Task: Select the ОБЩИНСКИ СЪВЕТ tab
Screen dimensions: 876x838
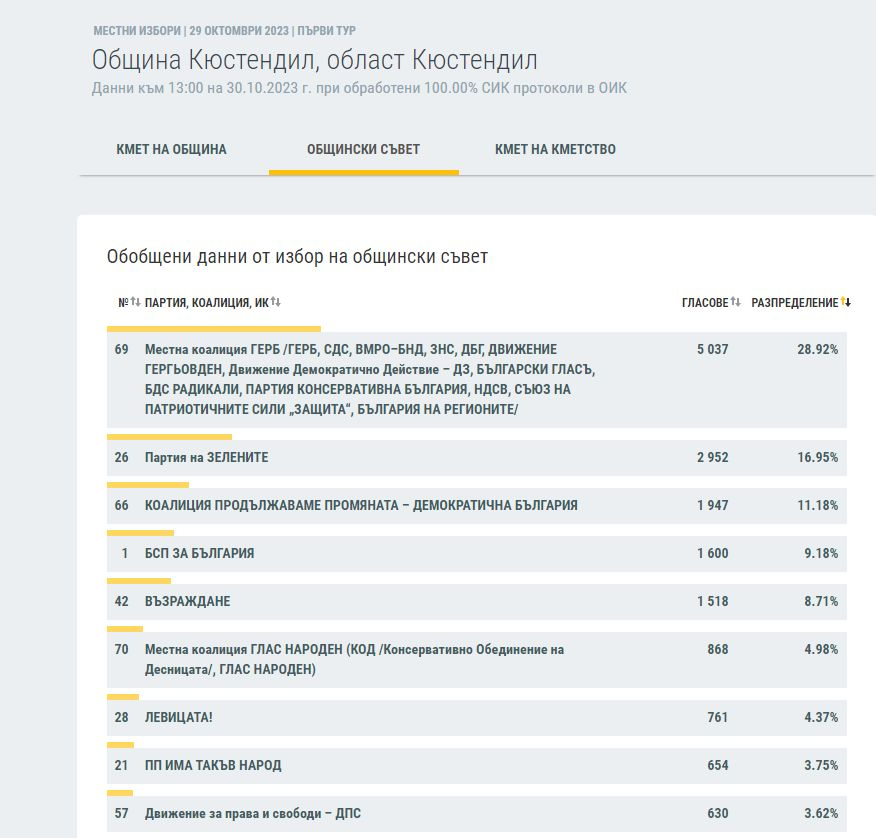Action: [363, 149]
